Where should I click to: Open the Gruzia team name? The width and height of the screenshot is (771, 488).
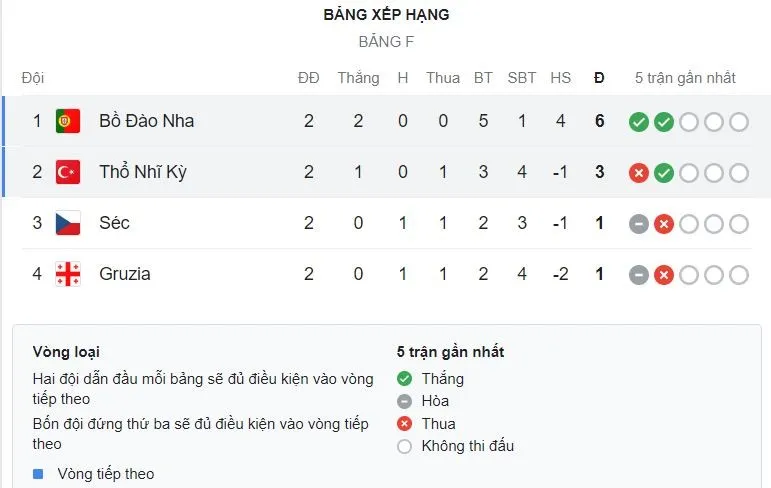tap(125, 274)
